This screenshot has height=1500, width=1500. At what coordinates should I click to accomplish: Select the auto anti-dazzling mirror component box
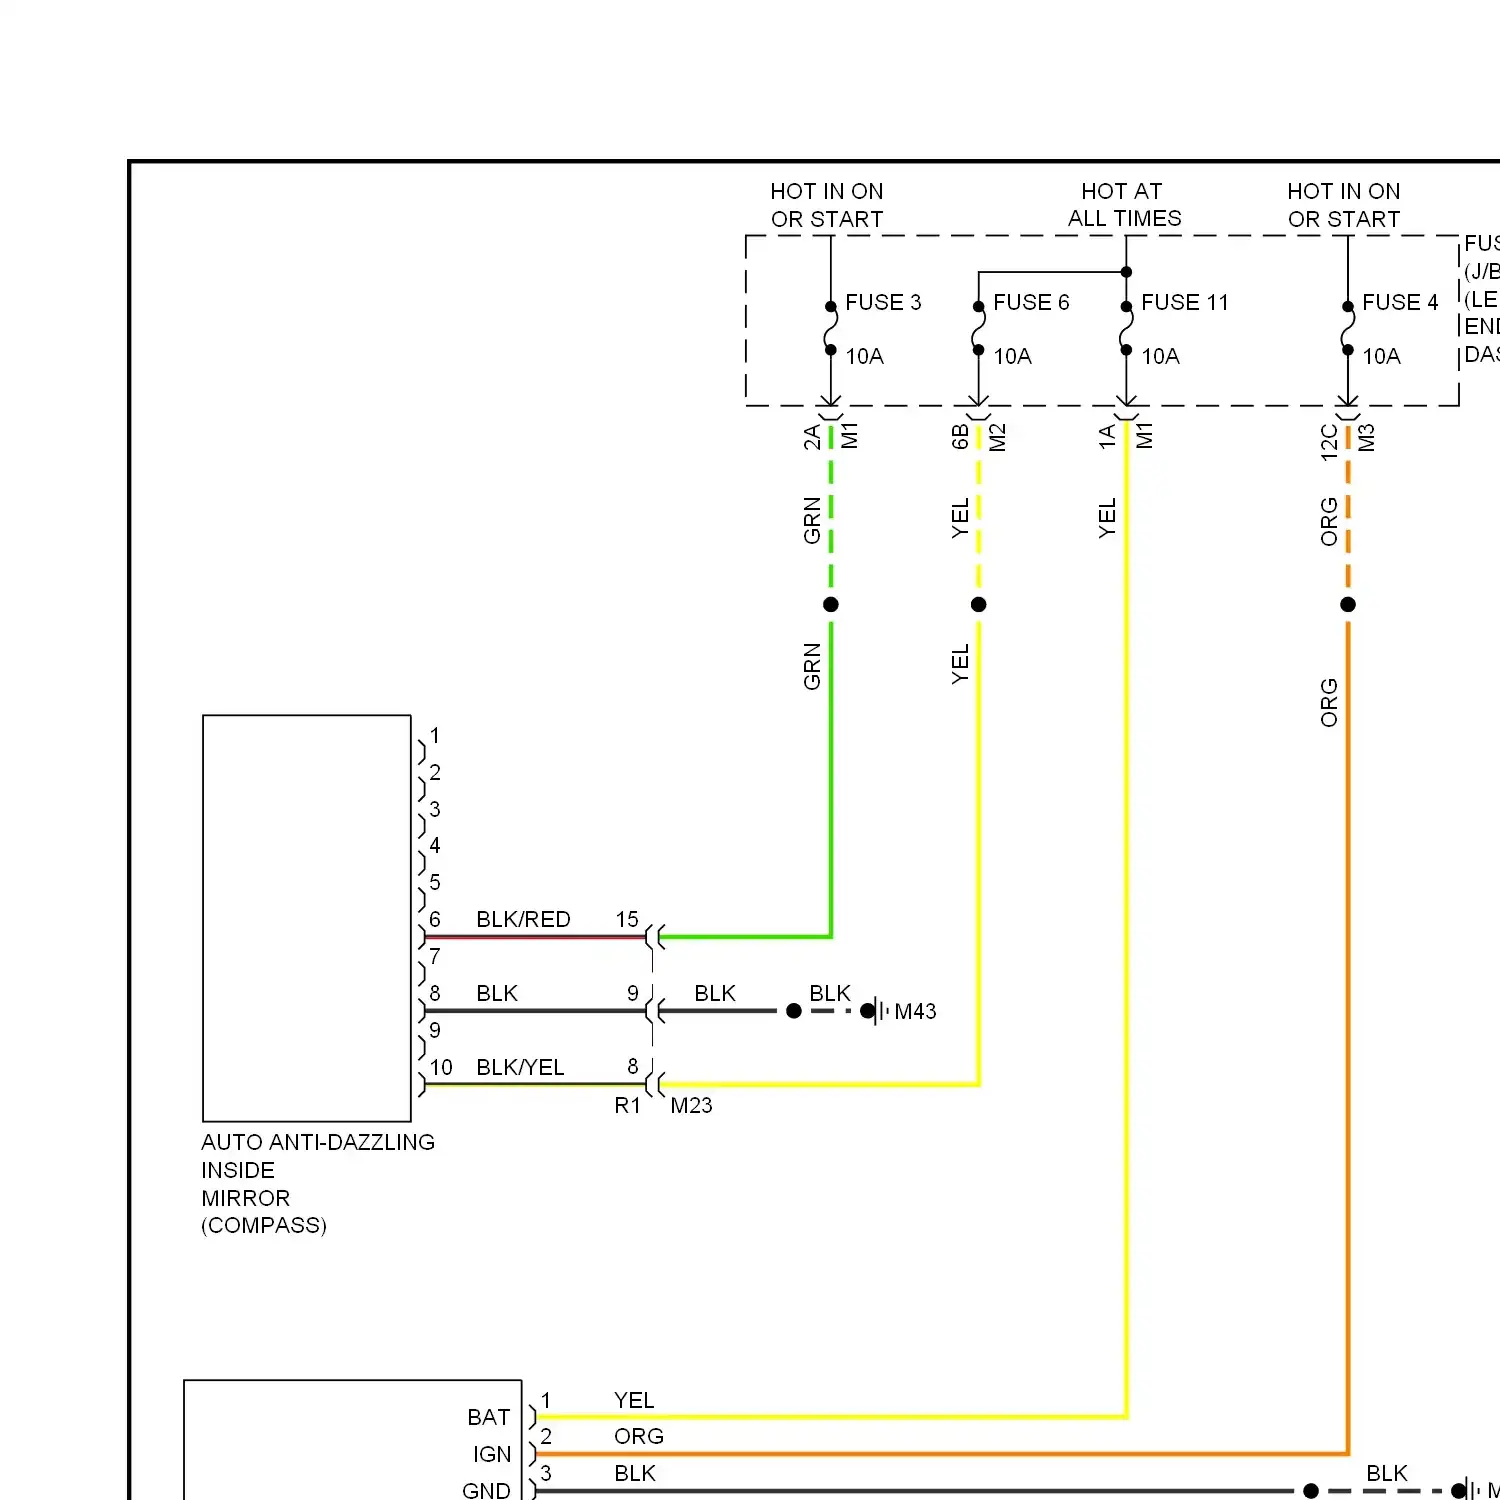[307, 918]
